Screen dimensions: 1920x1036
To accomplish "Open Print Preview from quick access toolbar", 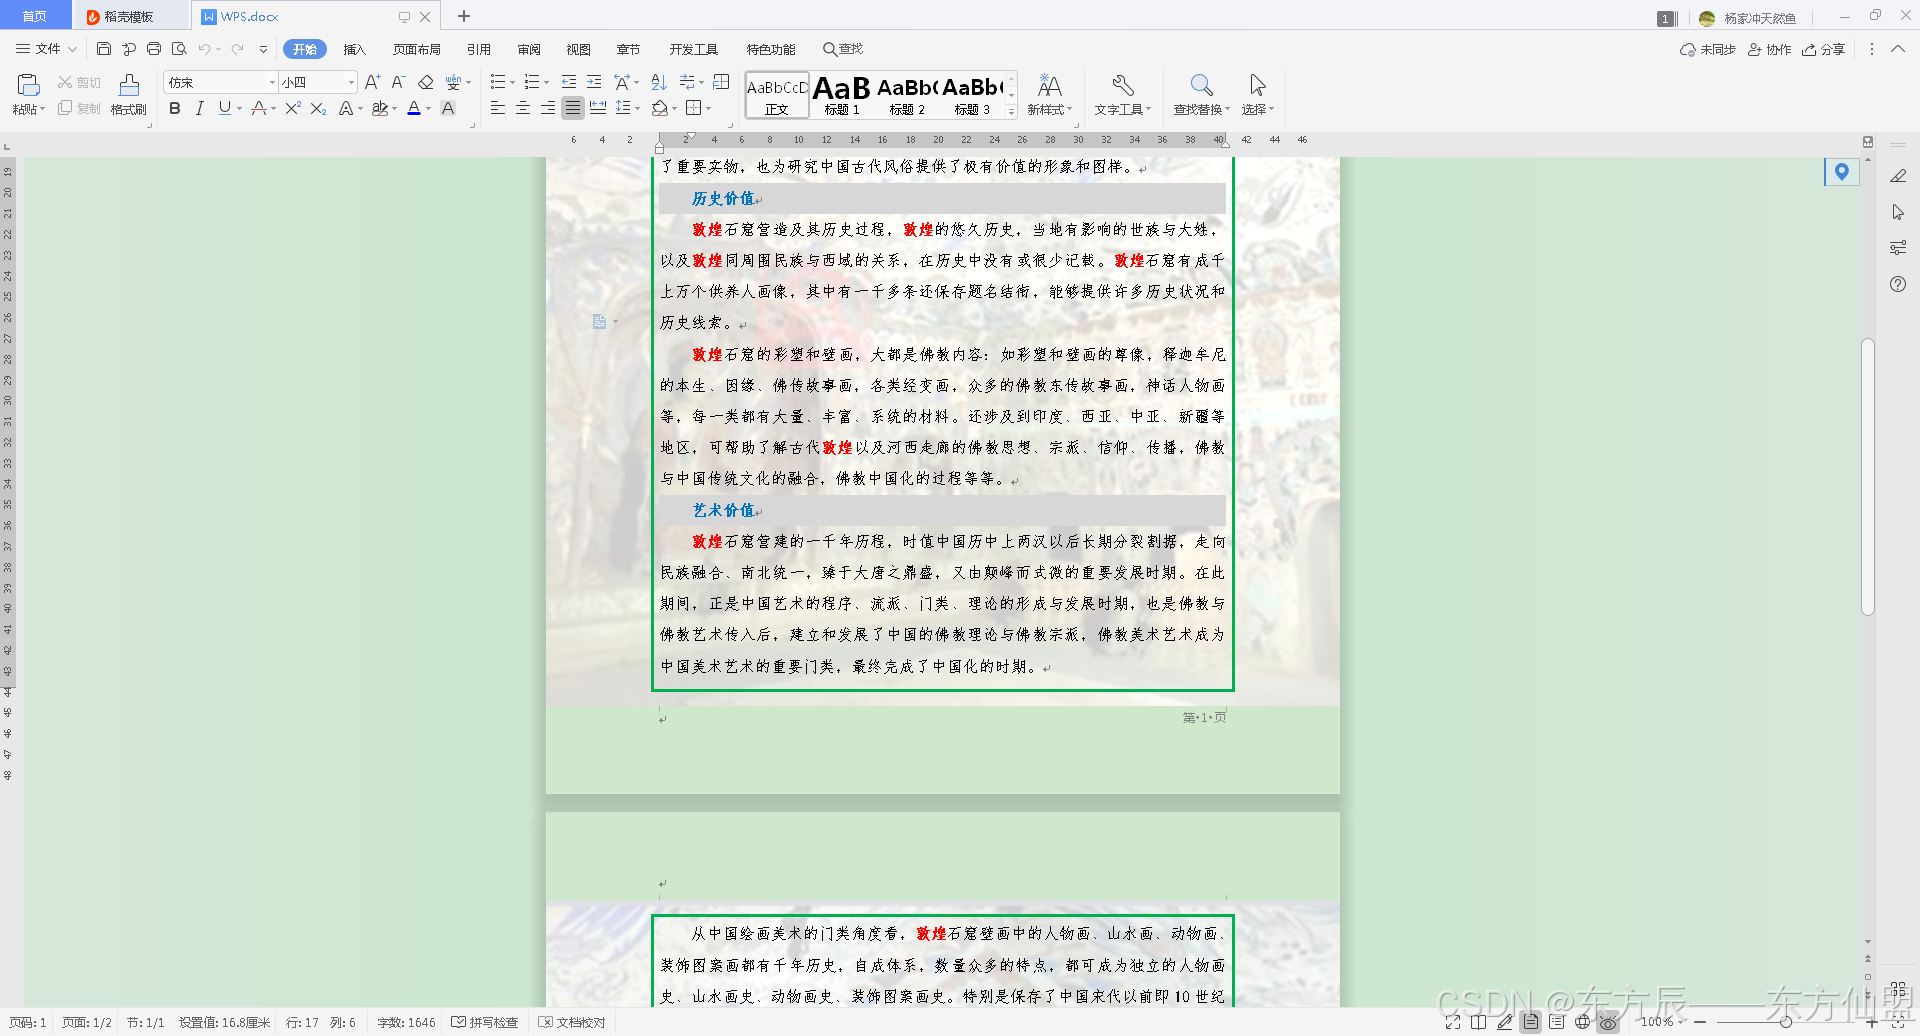I will pyautogui.click(x=179, y=49).
